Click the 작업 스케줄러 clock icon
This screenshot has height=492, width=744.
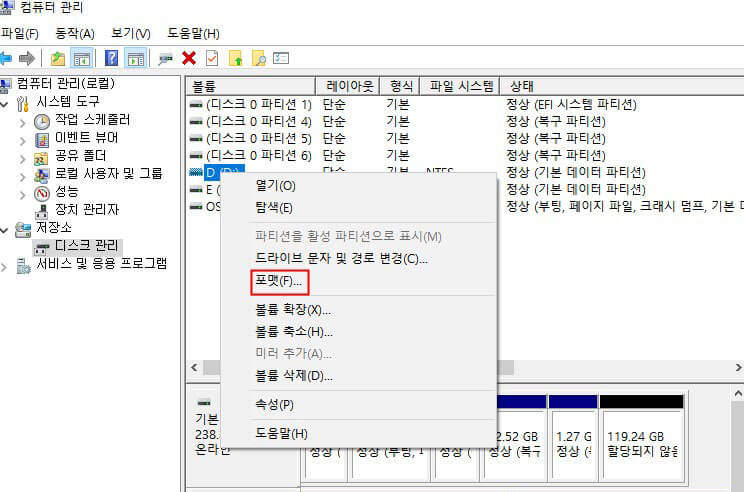(x=42, y=121)
